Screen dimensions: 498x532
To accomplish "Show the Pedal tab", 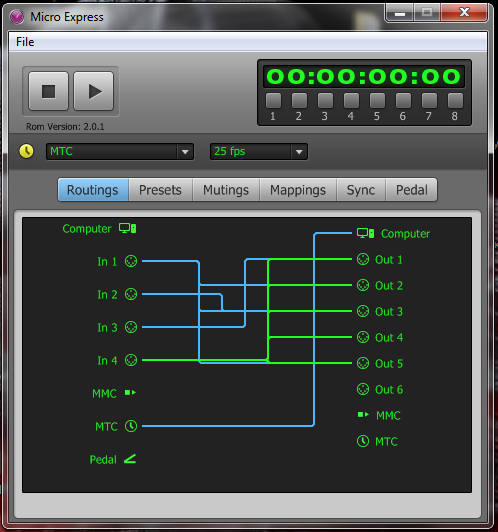I will [411, 190].
